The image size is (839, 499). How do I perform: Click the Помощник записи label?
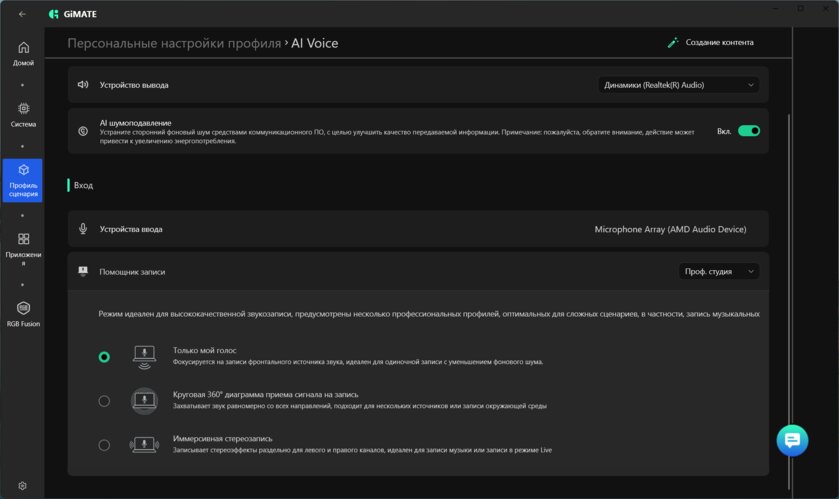[132, 272]
